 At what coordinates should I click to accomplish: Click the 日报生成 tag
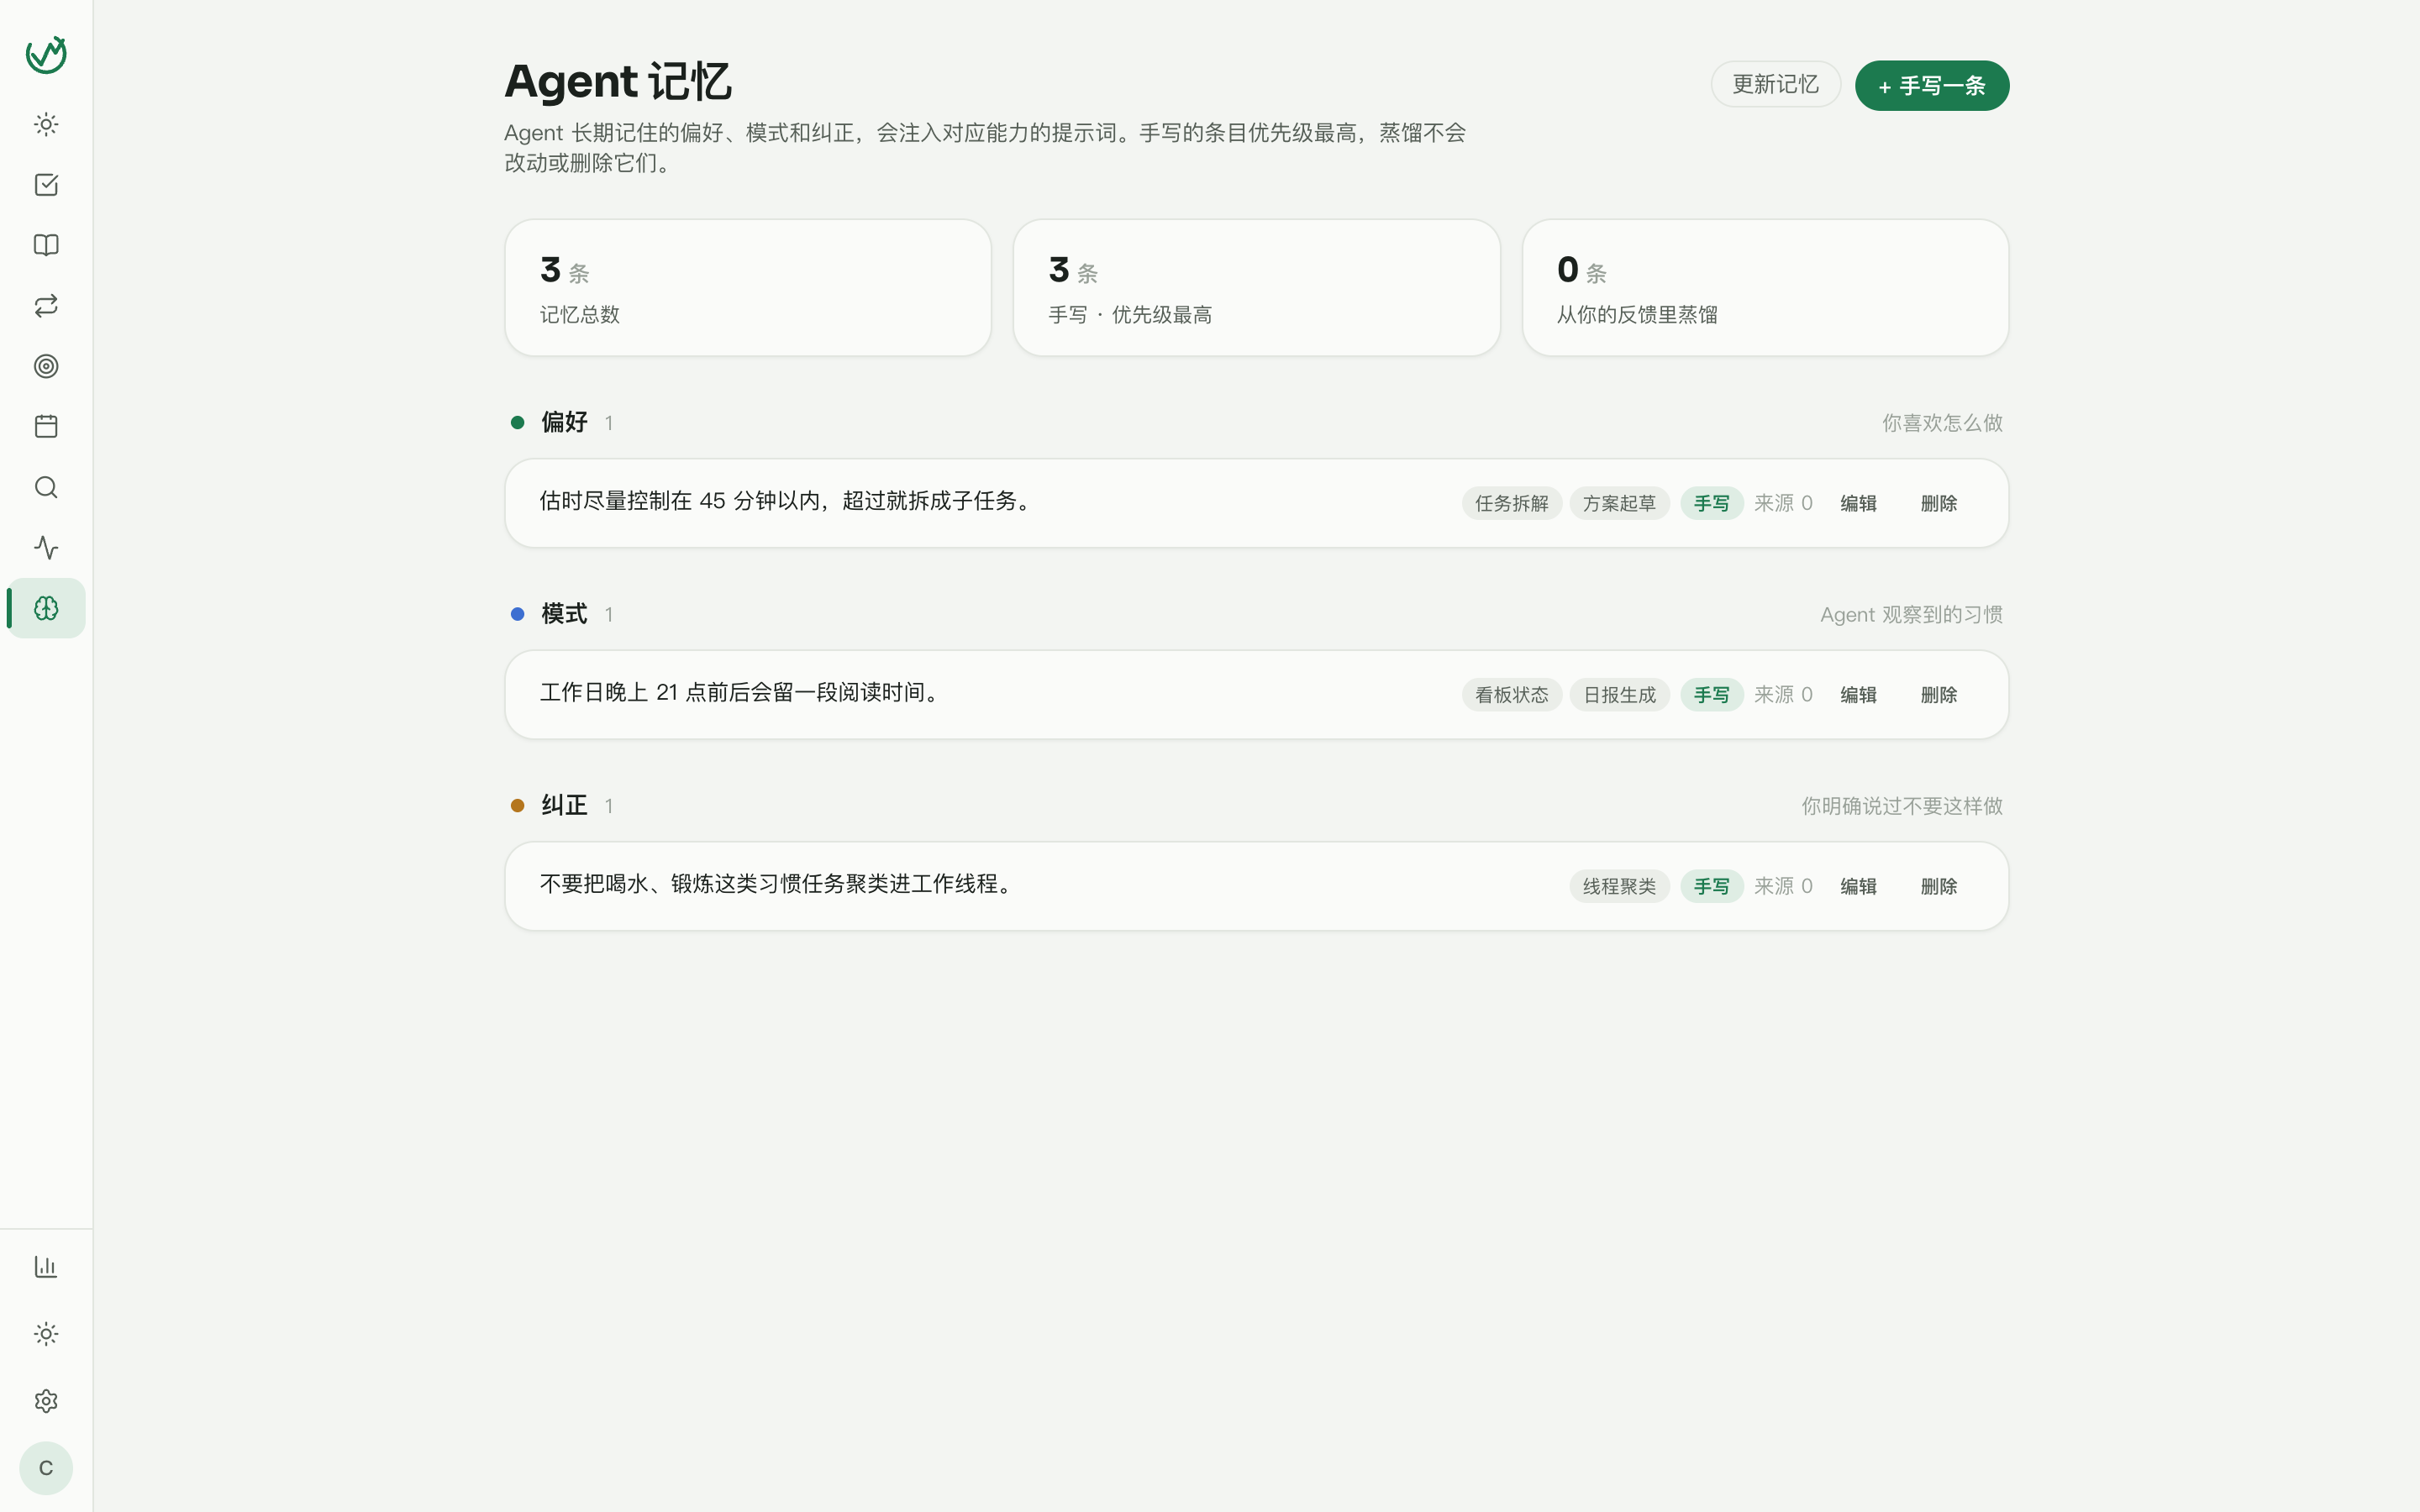click(x=1619, y=695)
